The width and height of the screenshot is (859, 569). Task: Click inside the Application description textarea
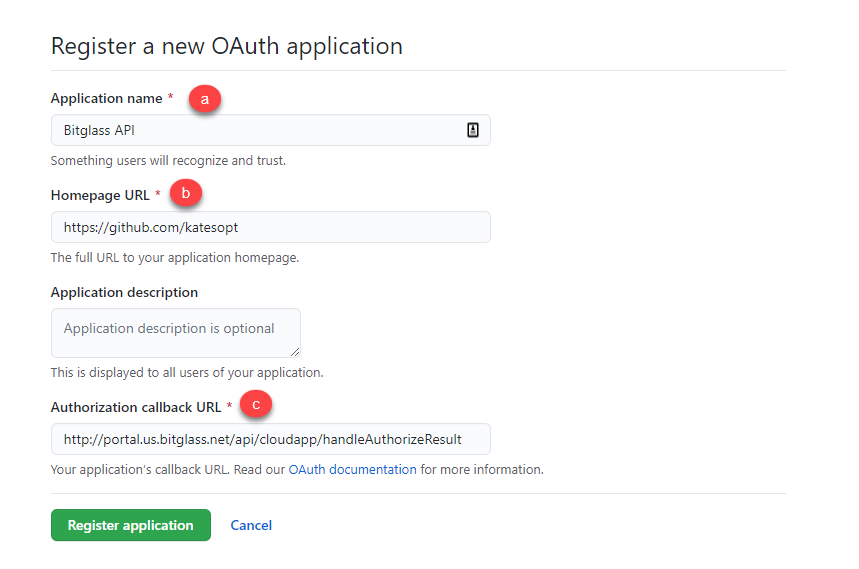click(176, 333)
